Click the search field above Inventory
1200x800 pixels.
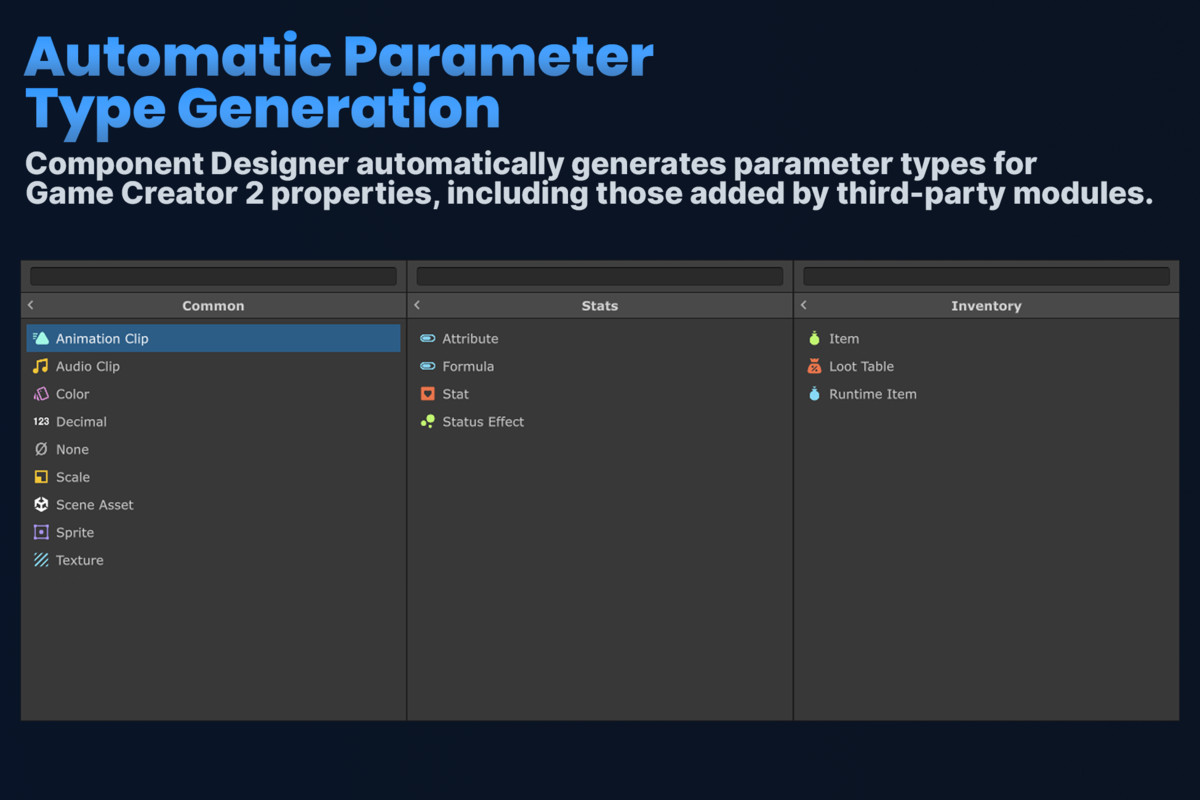pyautogui.click(x=986, y=276)
